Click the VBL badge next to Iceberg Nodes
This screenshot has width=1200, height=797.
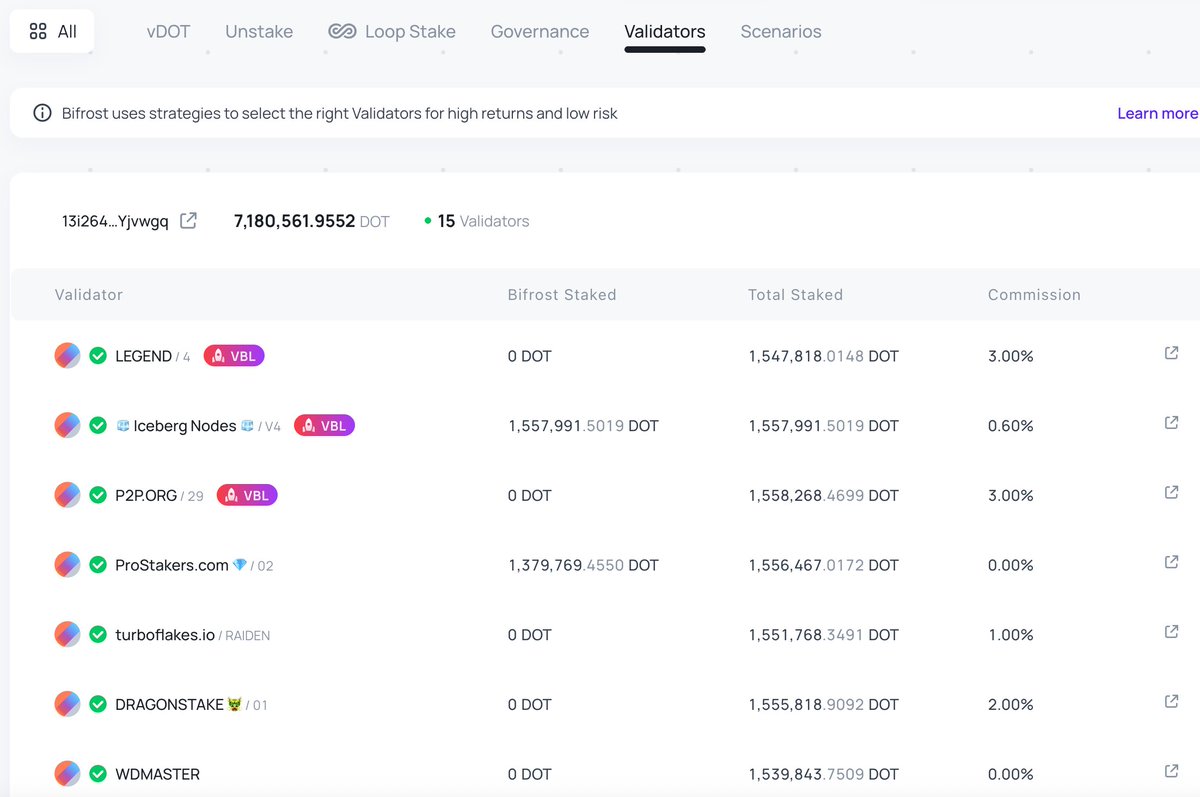pyautogui.click(x=324, y=425)
